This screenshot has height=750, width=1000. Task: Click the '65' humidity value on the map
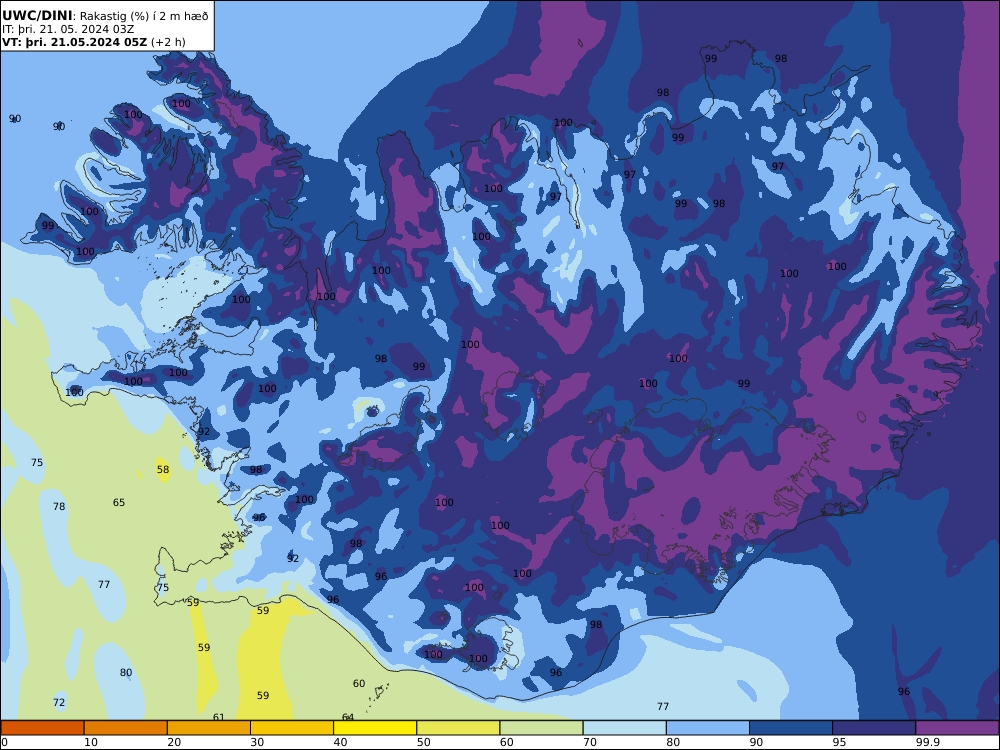click(x=119, y=503)
